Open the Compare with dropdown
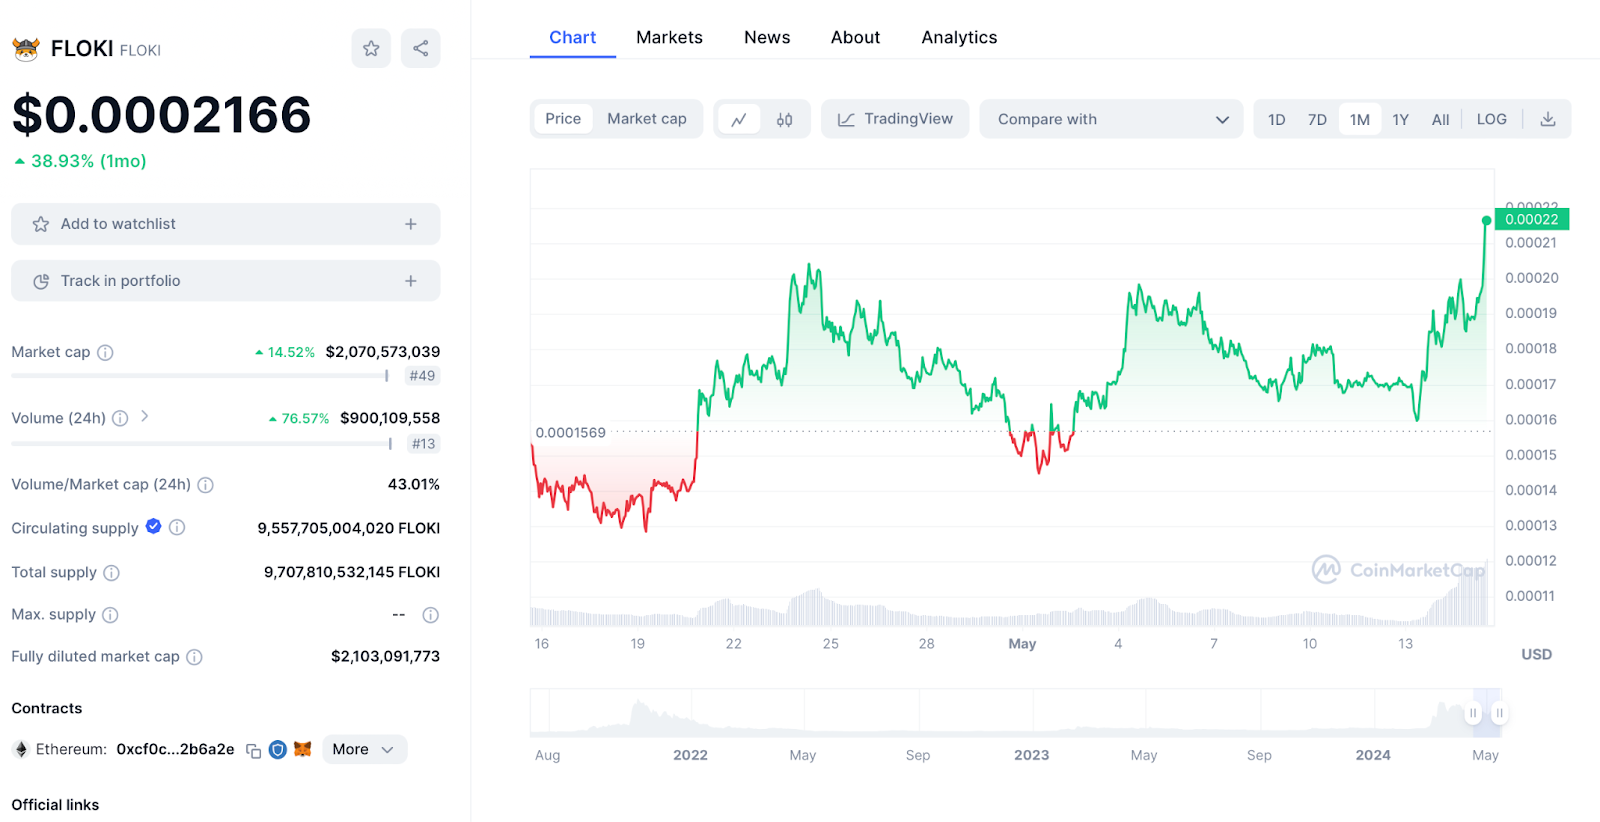The image size is (1600, 822). point(1111,119)
